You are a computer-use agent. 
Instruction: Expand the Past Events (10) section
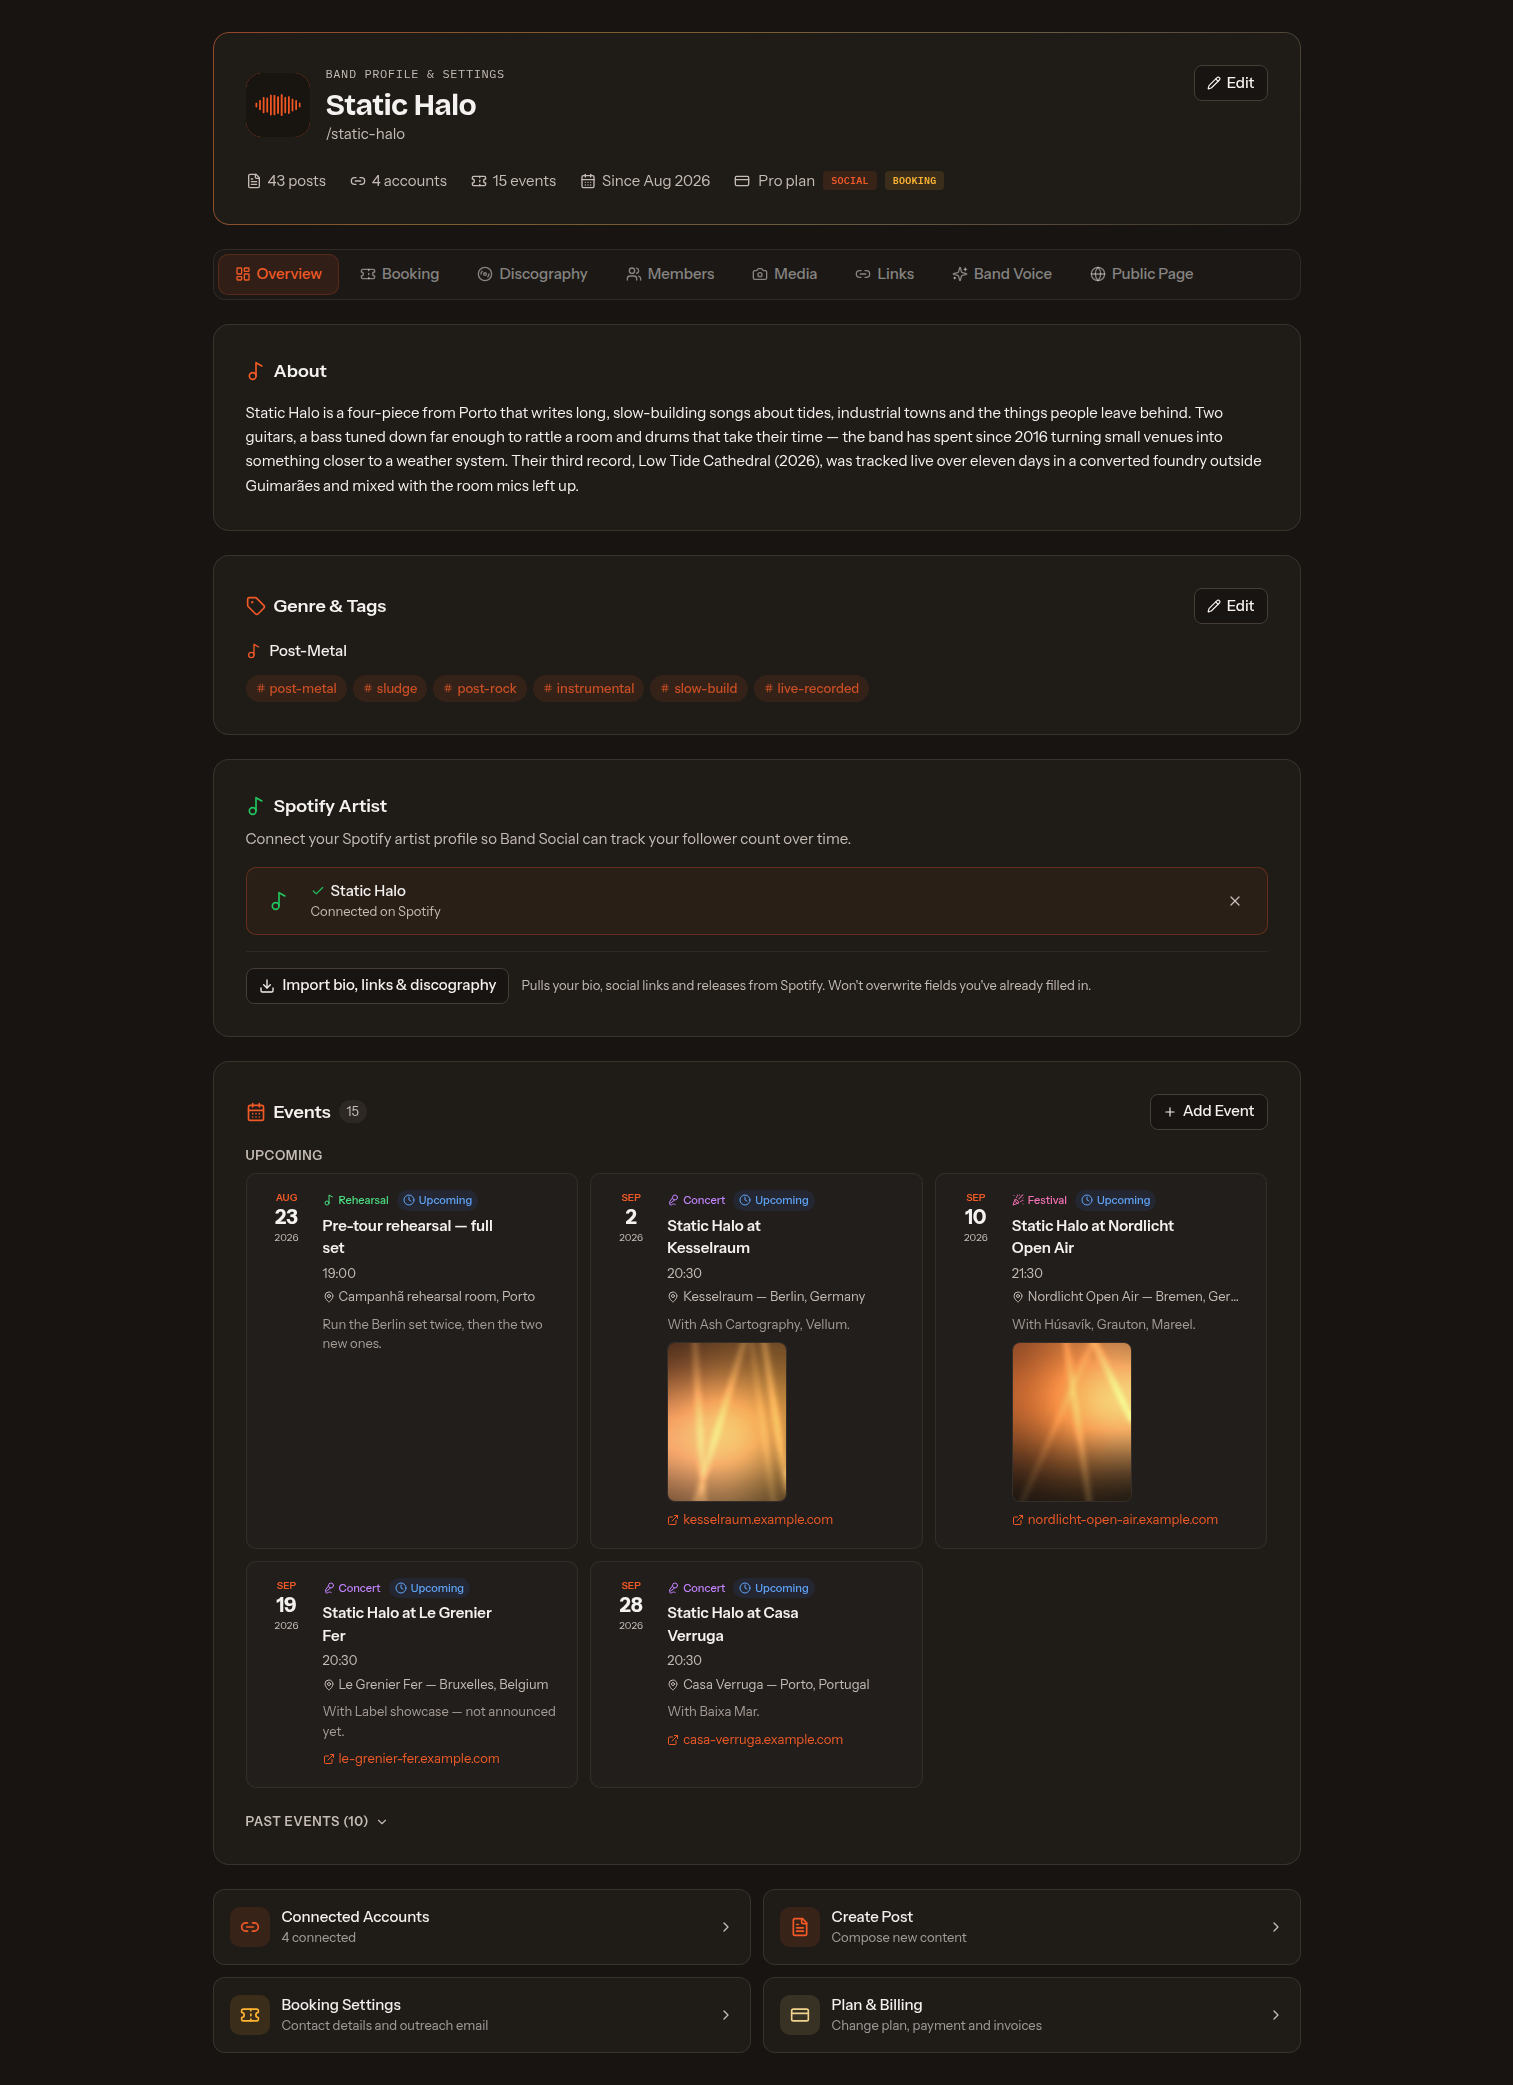click(x=316, y=1821)
